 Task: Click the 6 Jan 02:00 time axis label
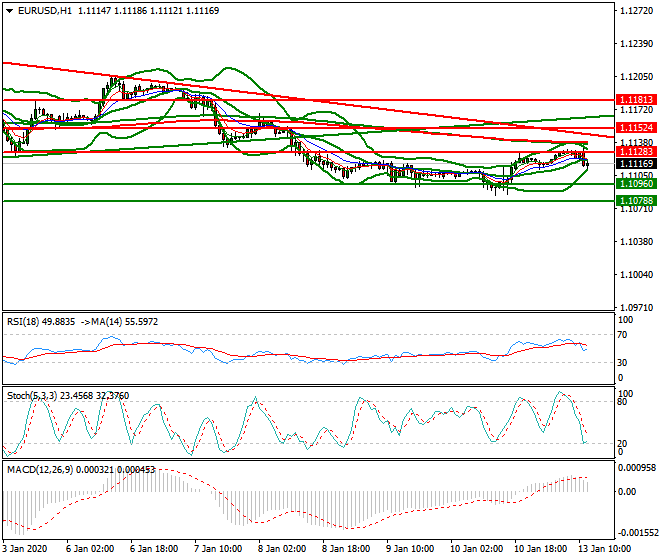pyautogui.click(x=90, y=549)
